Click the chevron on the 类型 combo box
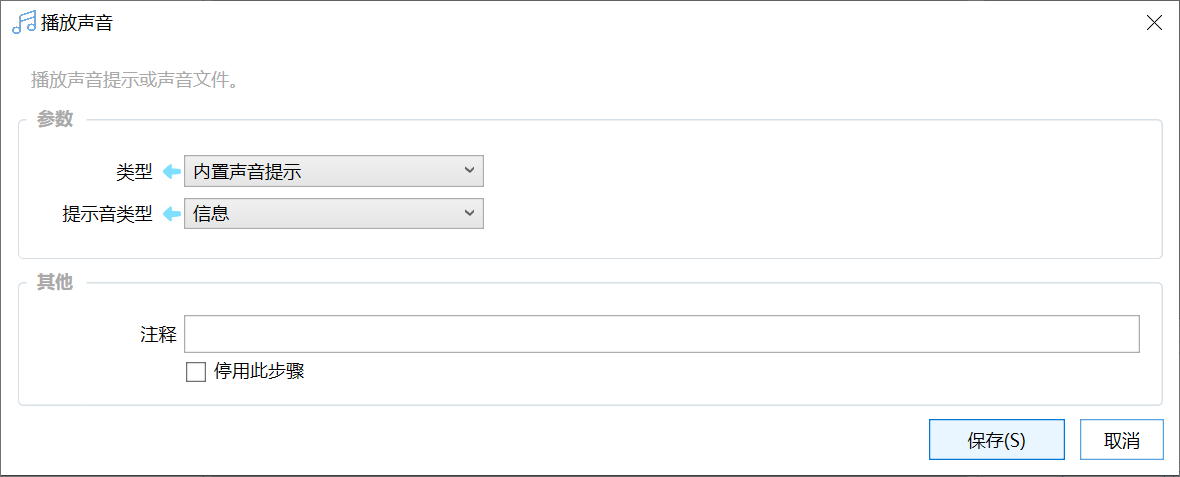 pos(470,171)
